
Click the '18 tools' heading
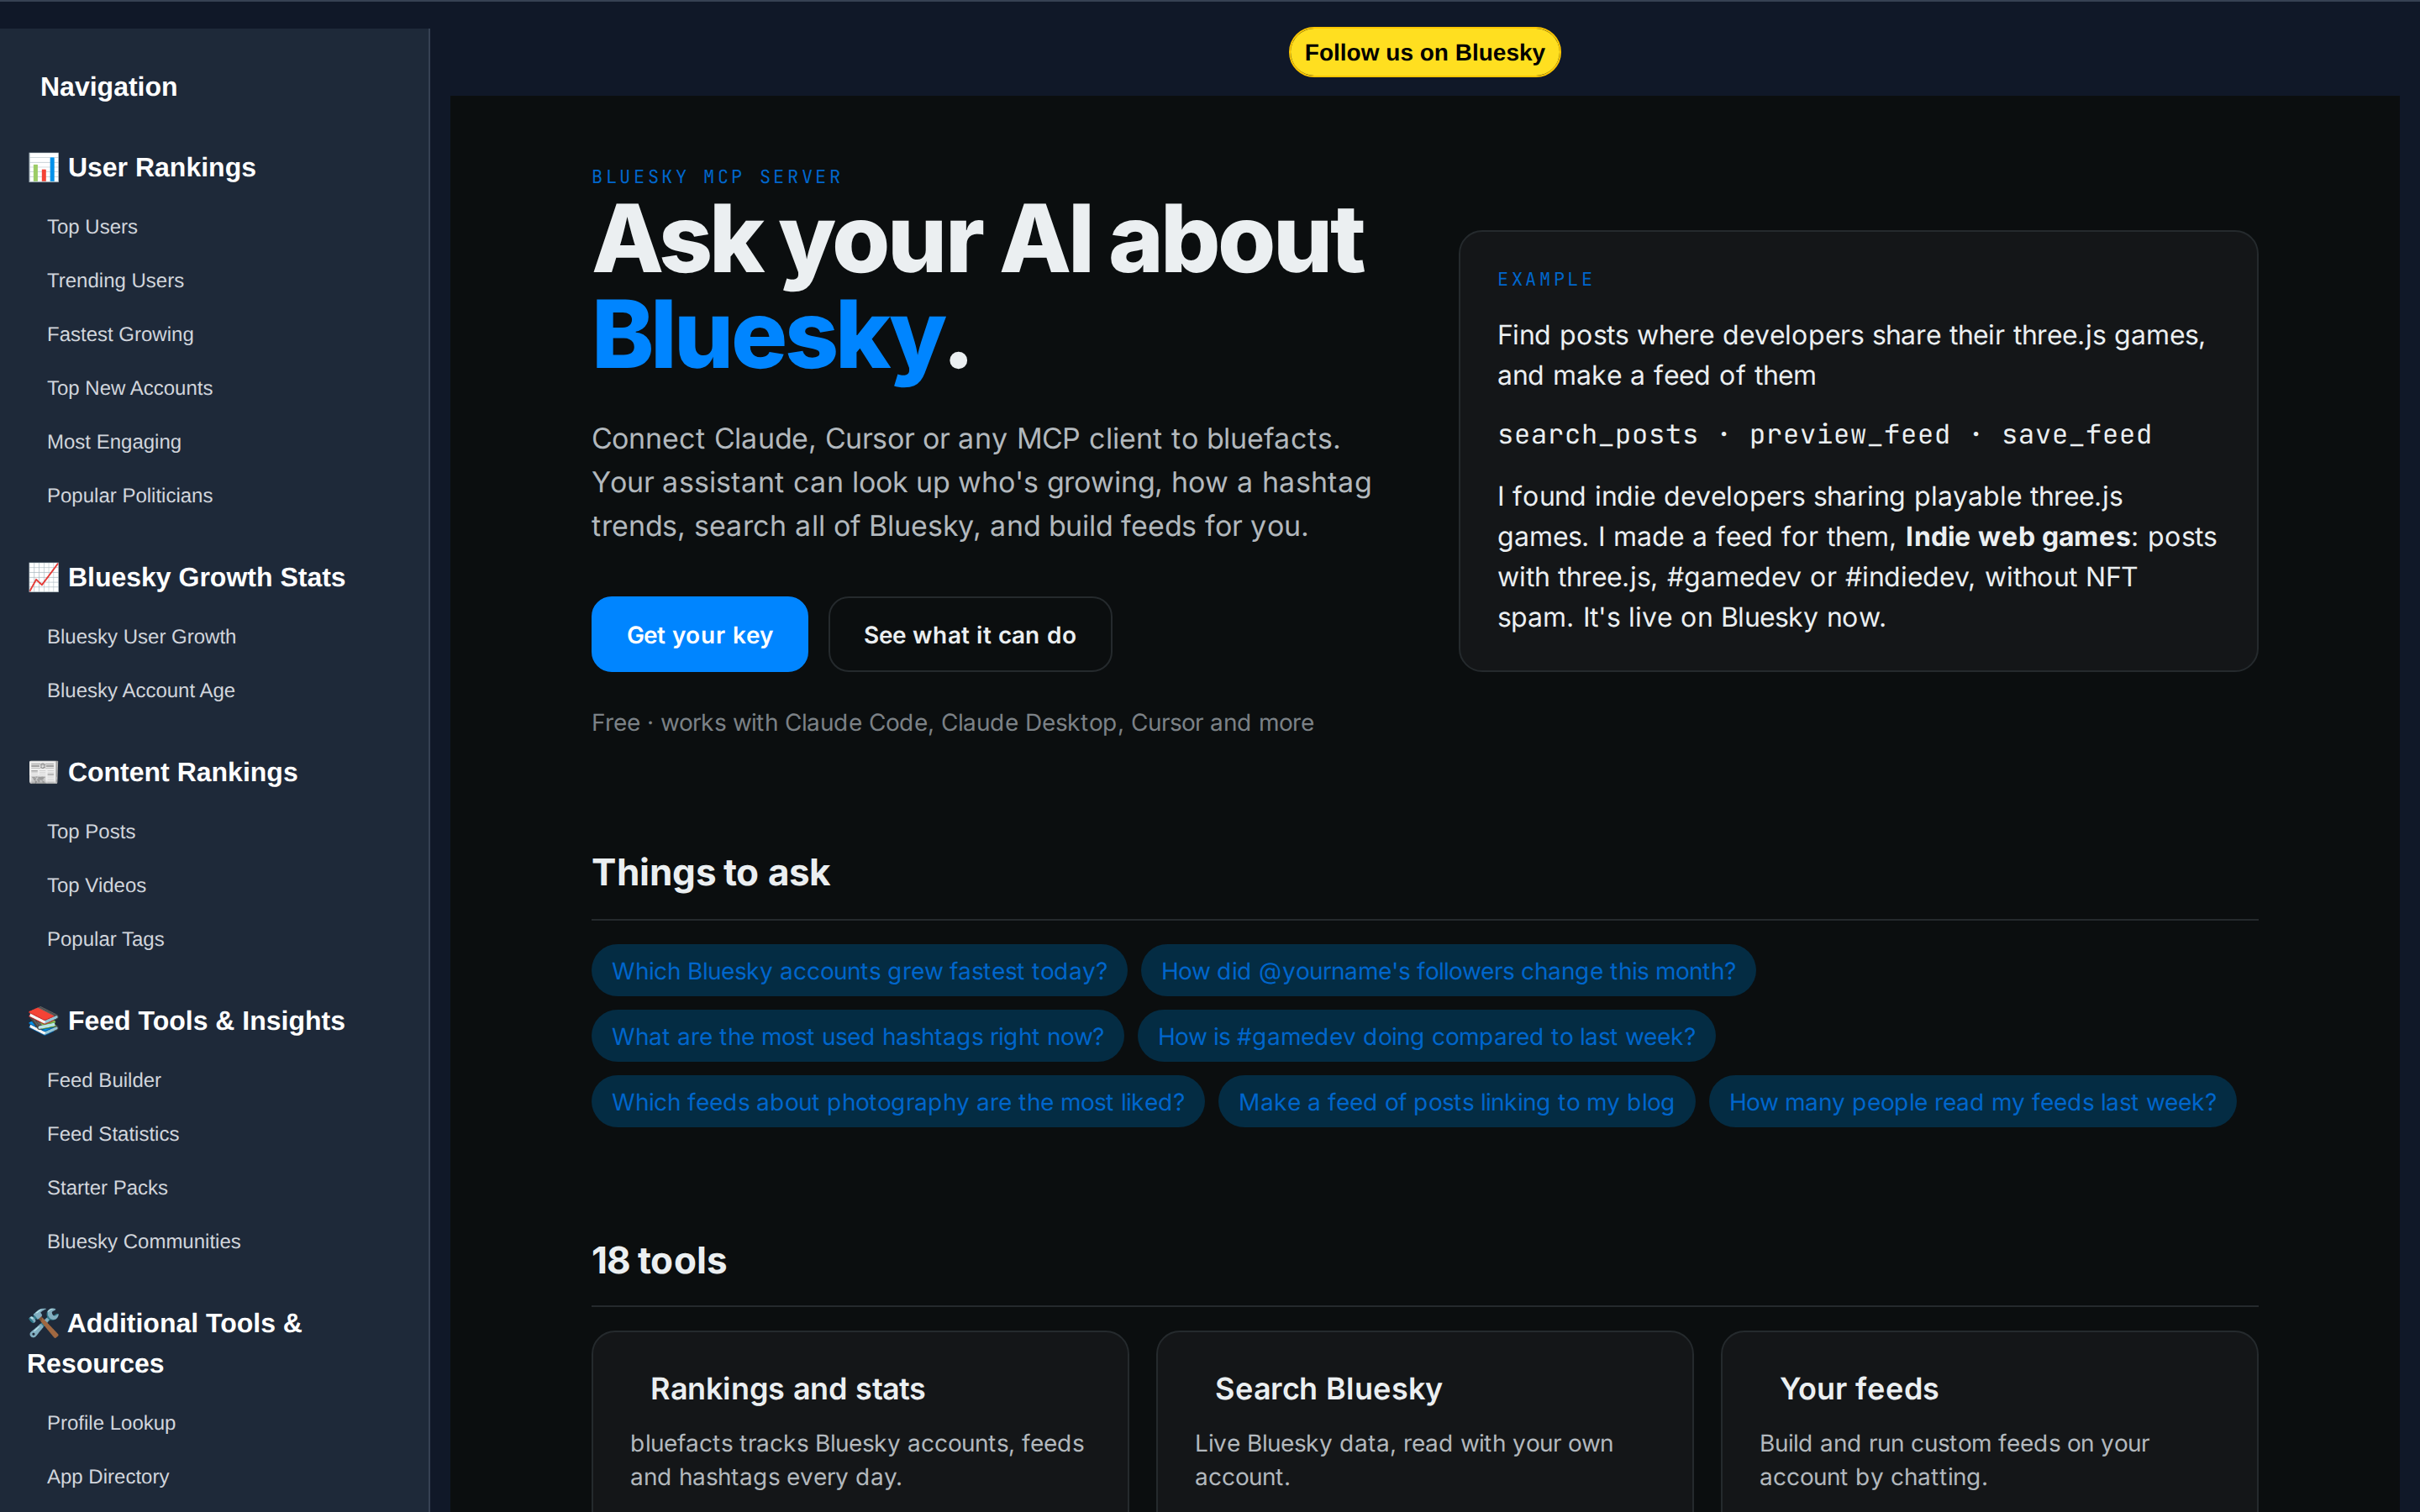click(659, 1260)
